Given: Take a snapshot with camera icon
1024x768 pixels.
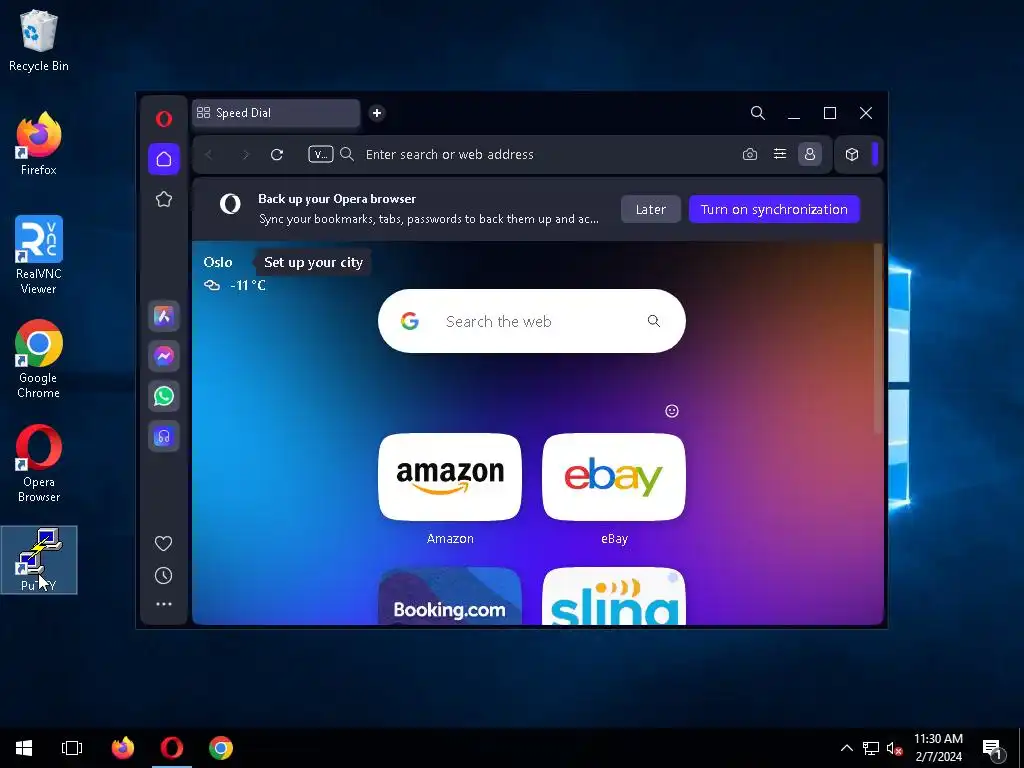Looking at the screenshot, I should (x=750, y=155).
